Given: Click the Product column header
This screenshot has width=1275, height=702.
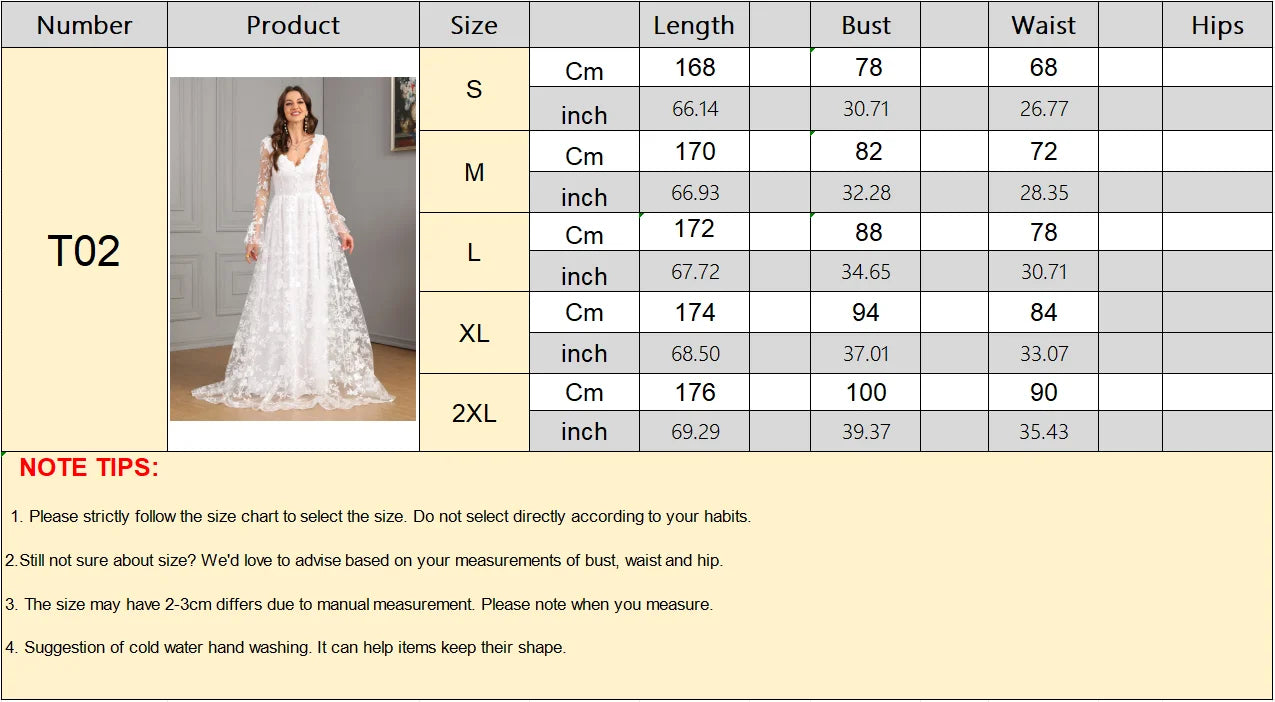Looking at the screenshot, I should pyautogui.click(x=293, y=25).
